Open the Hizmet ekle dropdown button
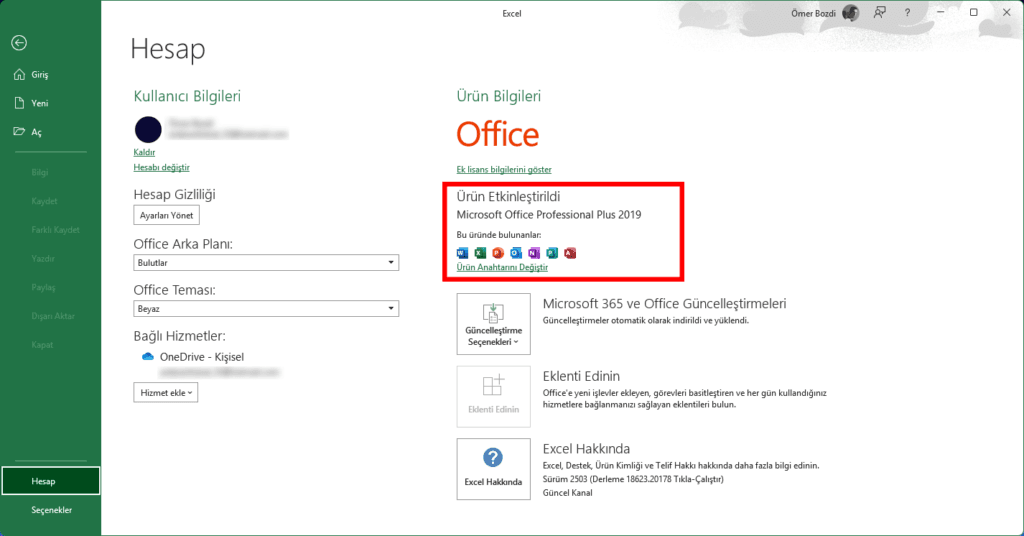Image resolution: width=1024 pixels, height=536 pixels. [x=166, y=392]
